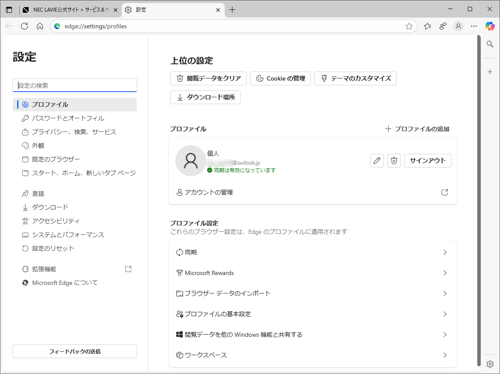Screen dimensions: 500x374
Task: Open the tab actions menu icon
Action: [9, 10]
